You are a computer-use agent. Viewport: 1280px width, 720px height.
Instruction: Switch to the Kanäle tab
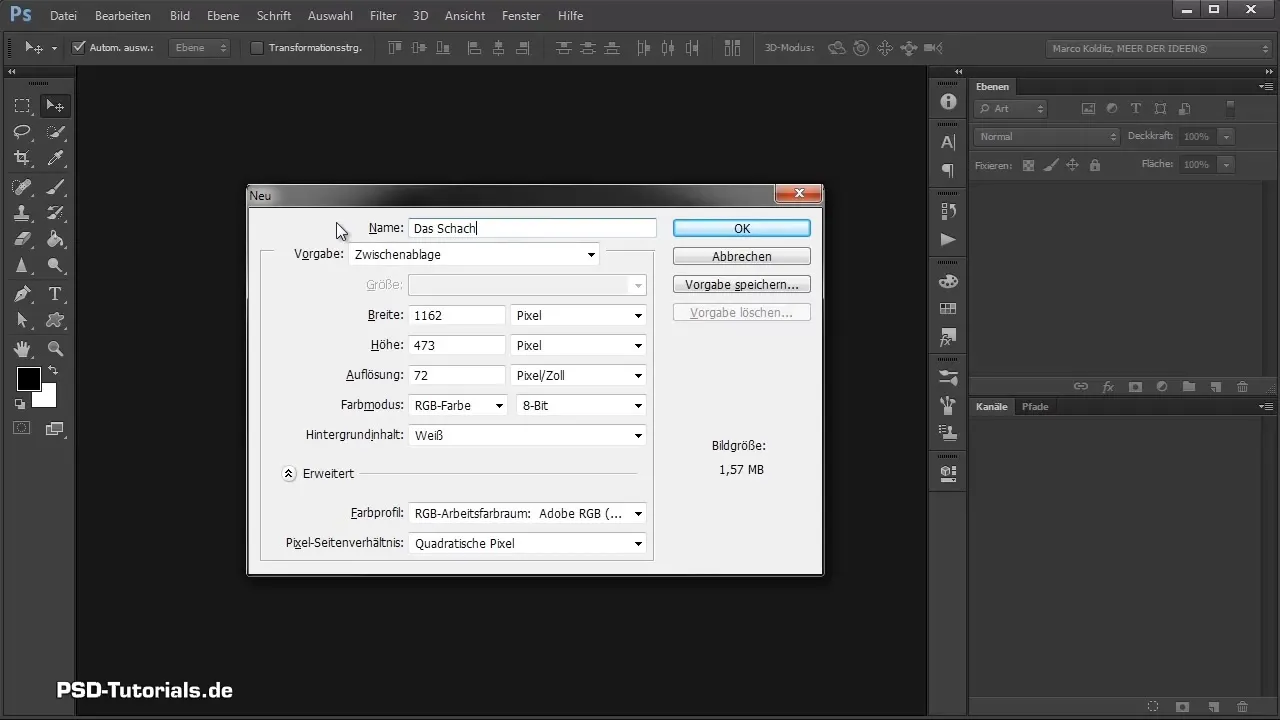click(991, 407)
